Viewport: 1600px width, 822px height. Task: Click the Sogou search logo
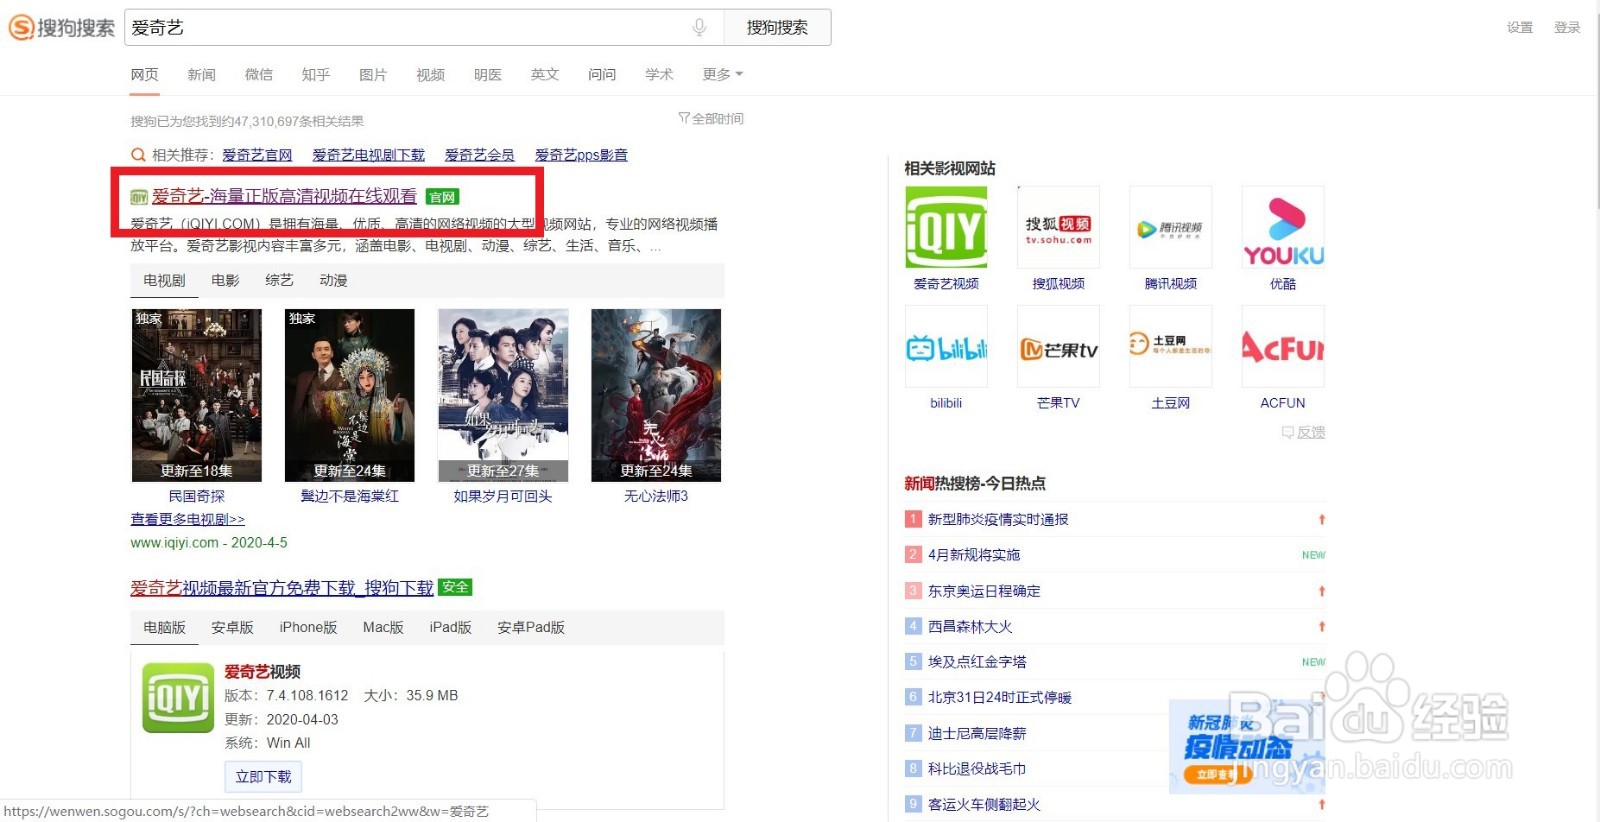pos(62,28)
